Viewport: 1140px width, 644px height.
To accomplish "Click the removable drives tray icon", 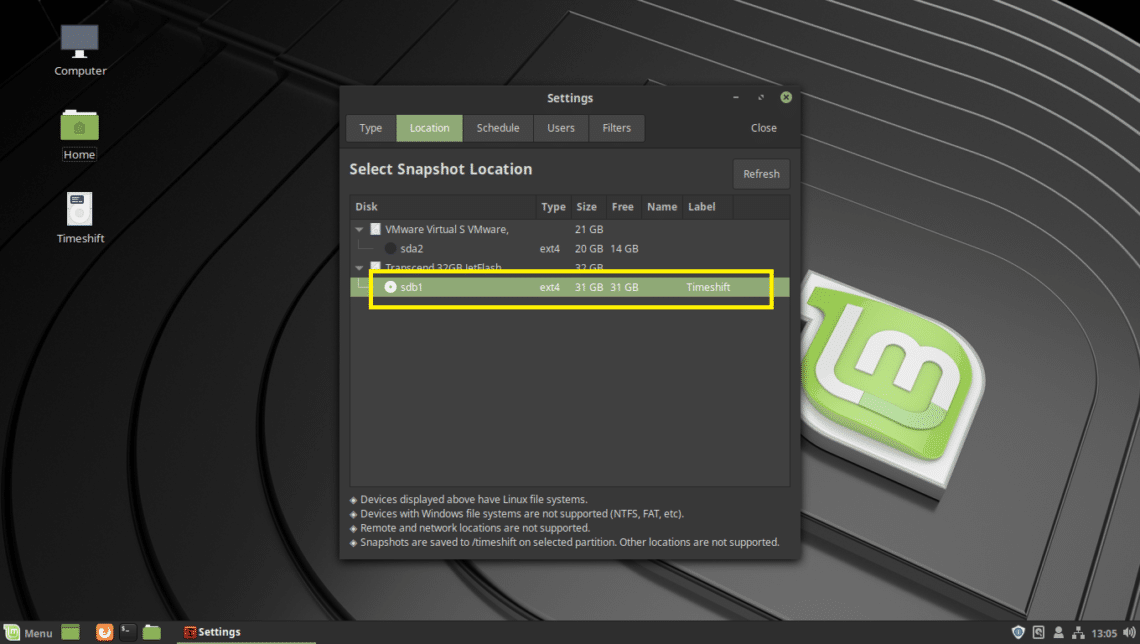I will [x=1038, y=632].
